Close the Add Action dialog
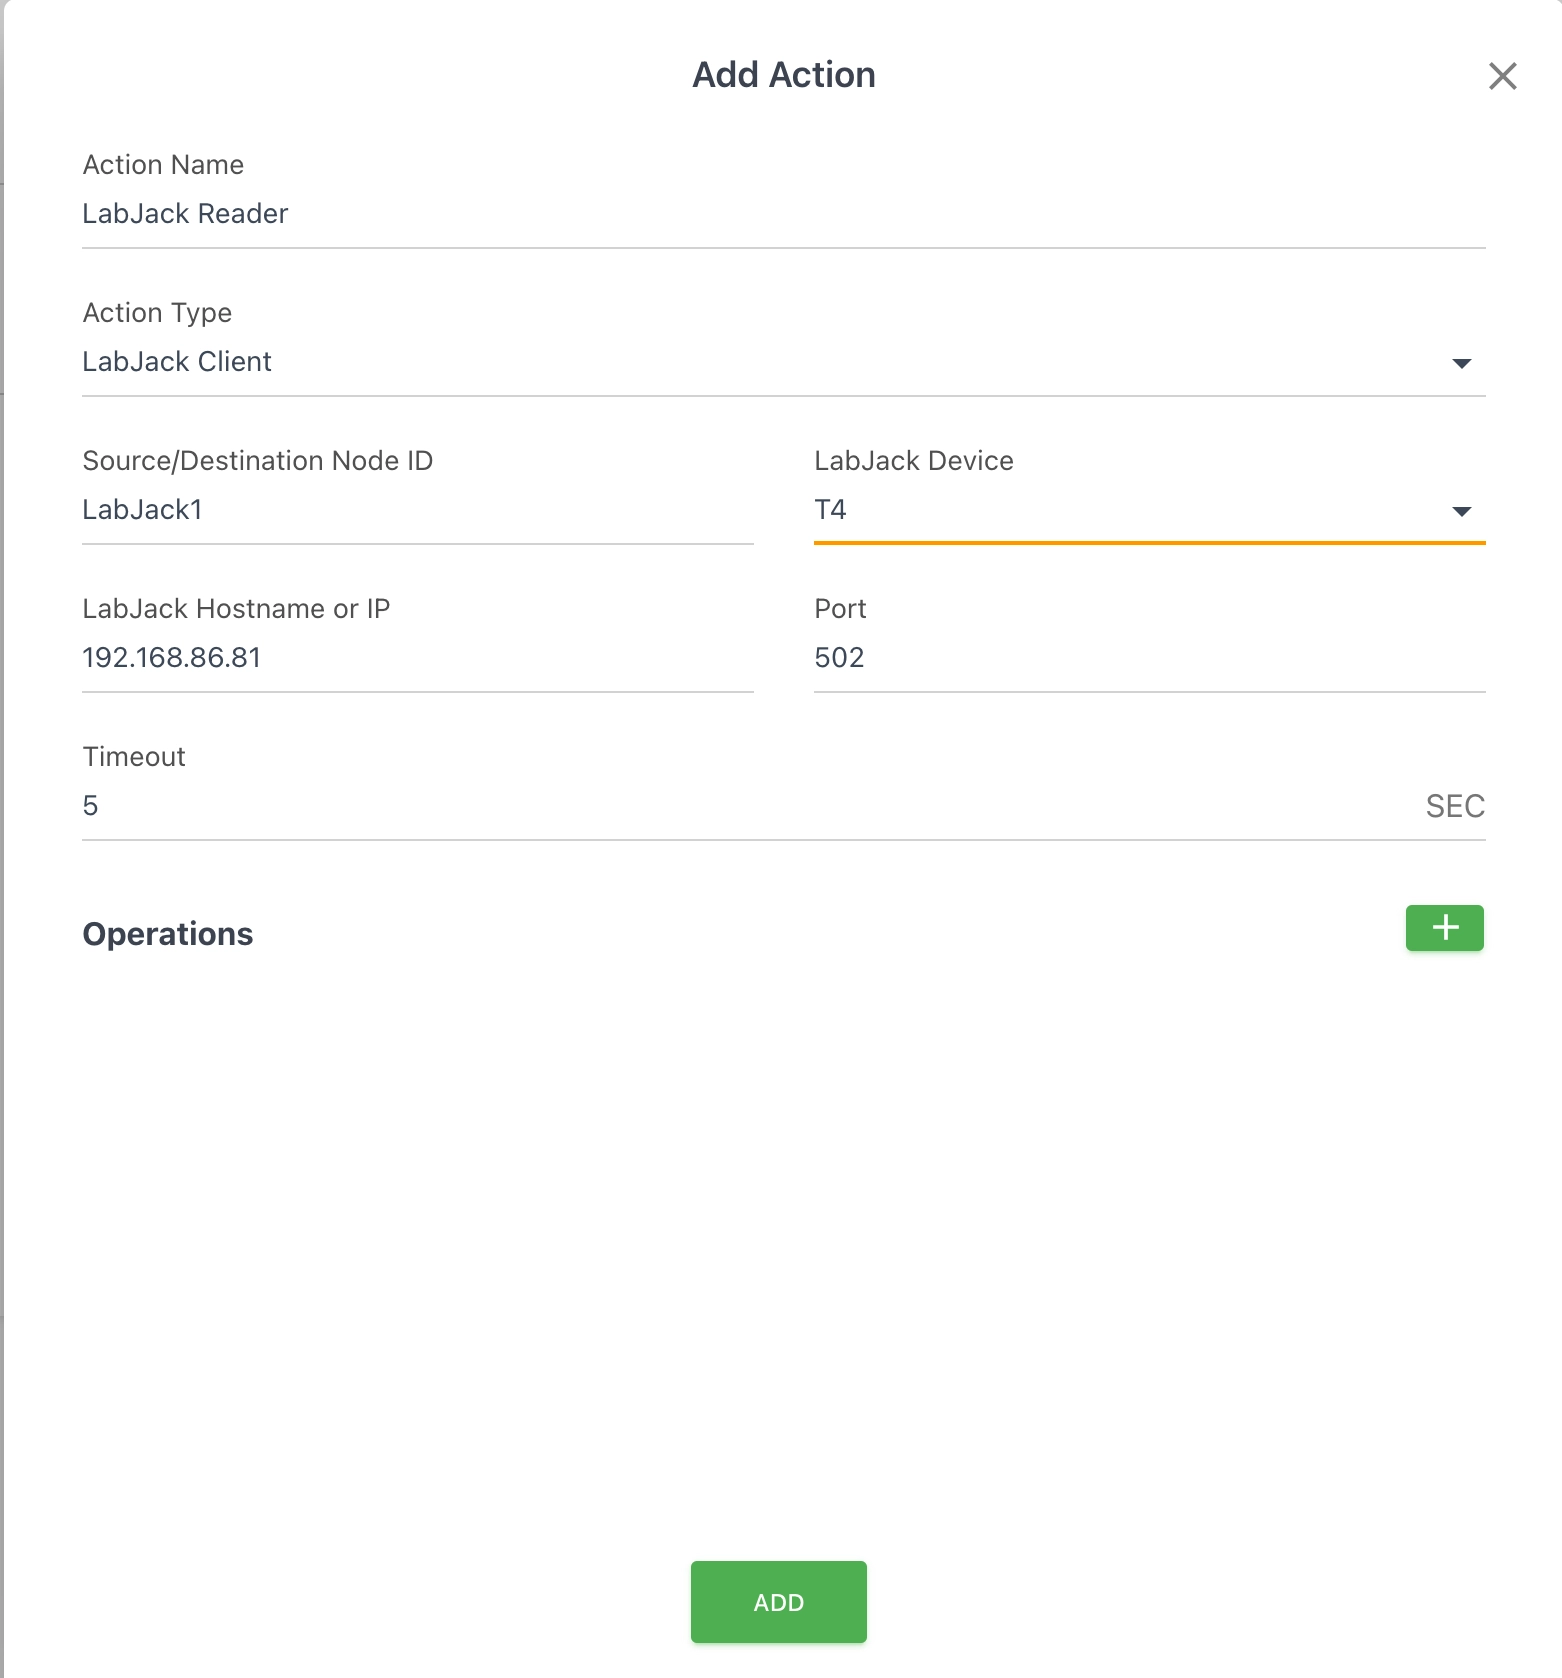Screen dimensions: 1562x1678 pyautogui.click(x=1502, y=76)
